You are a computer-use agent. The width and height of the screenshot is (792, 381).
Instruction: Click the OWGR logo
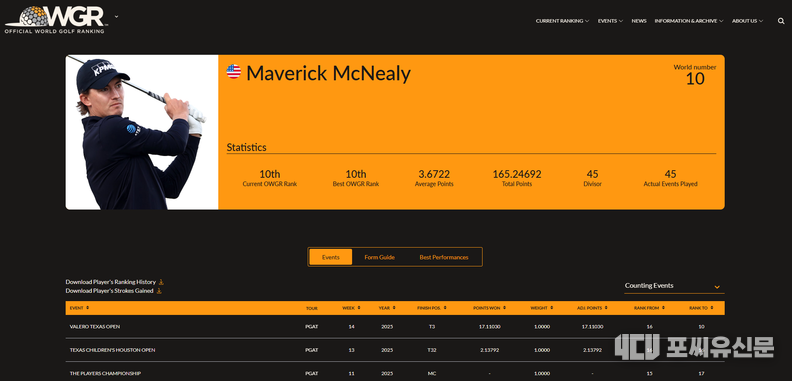click(x=55, y=20)
